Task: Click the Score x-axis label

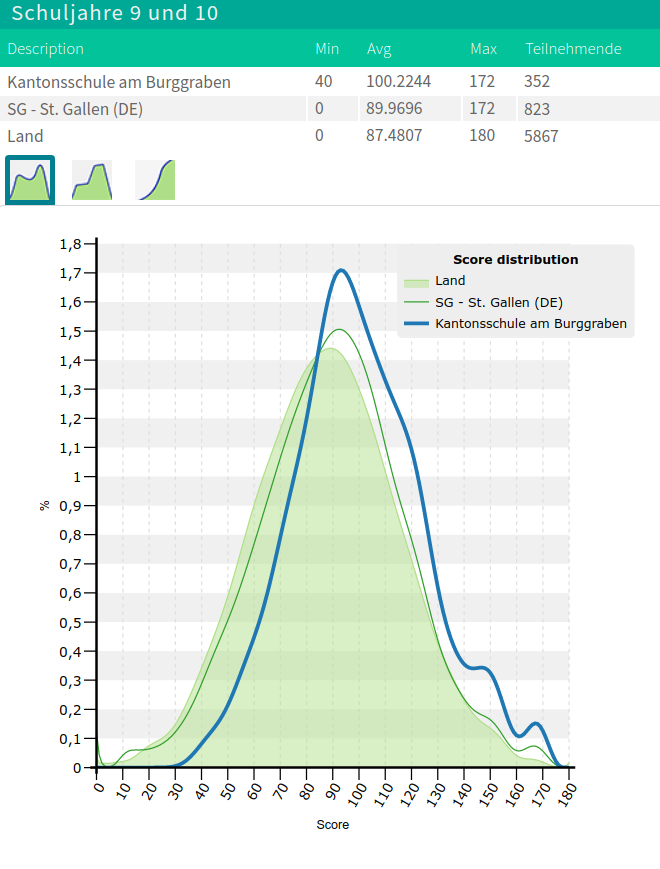Action: point(333,825)
